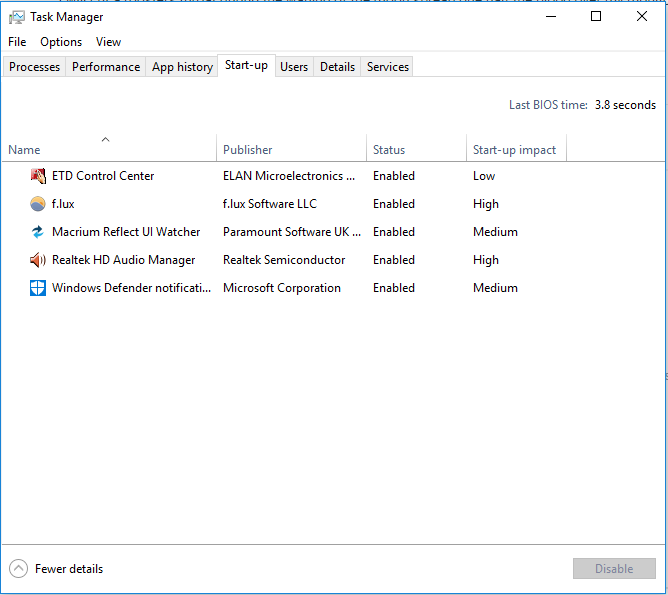The image size is (668, 595).
Task: Collapse view using Fewer details arrow
Action: (x=18, y=569)
